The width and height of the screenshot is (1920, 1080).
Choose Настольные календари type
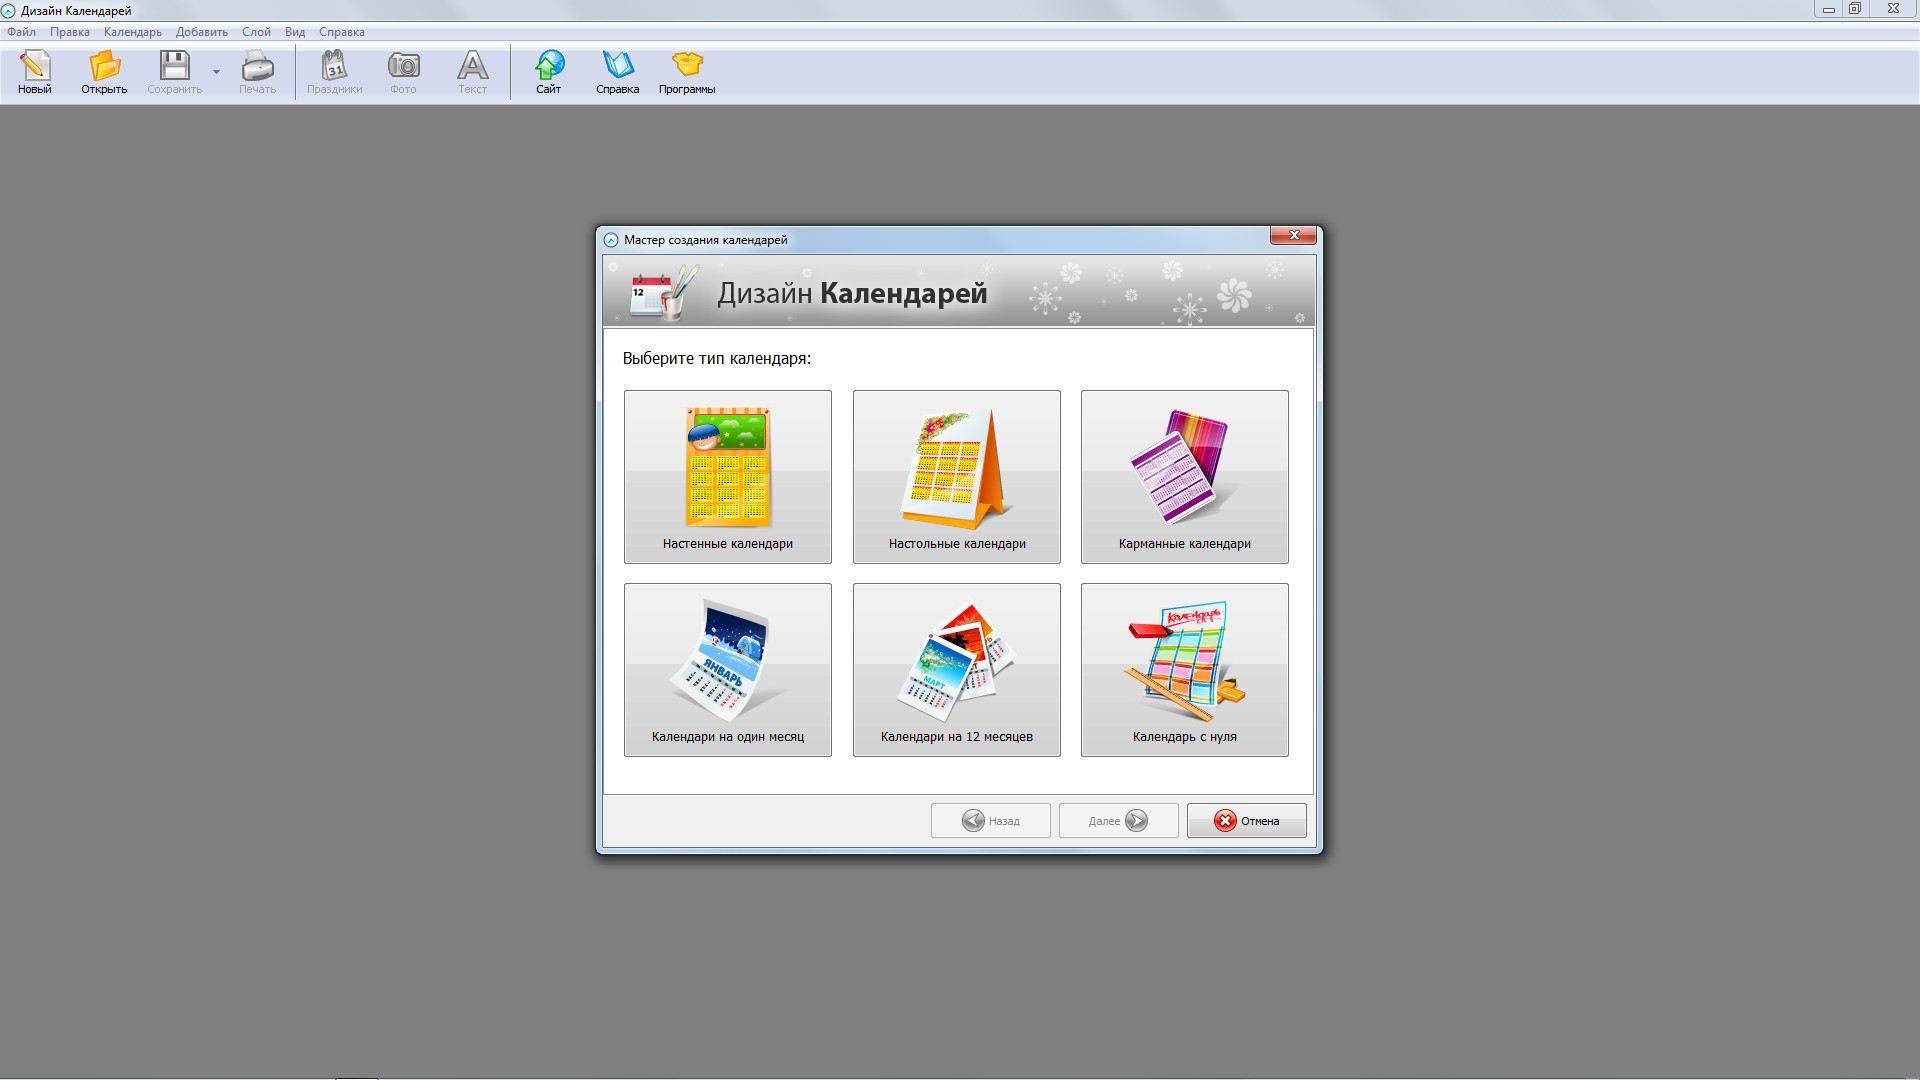[x=957, y=477]
